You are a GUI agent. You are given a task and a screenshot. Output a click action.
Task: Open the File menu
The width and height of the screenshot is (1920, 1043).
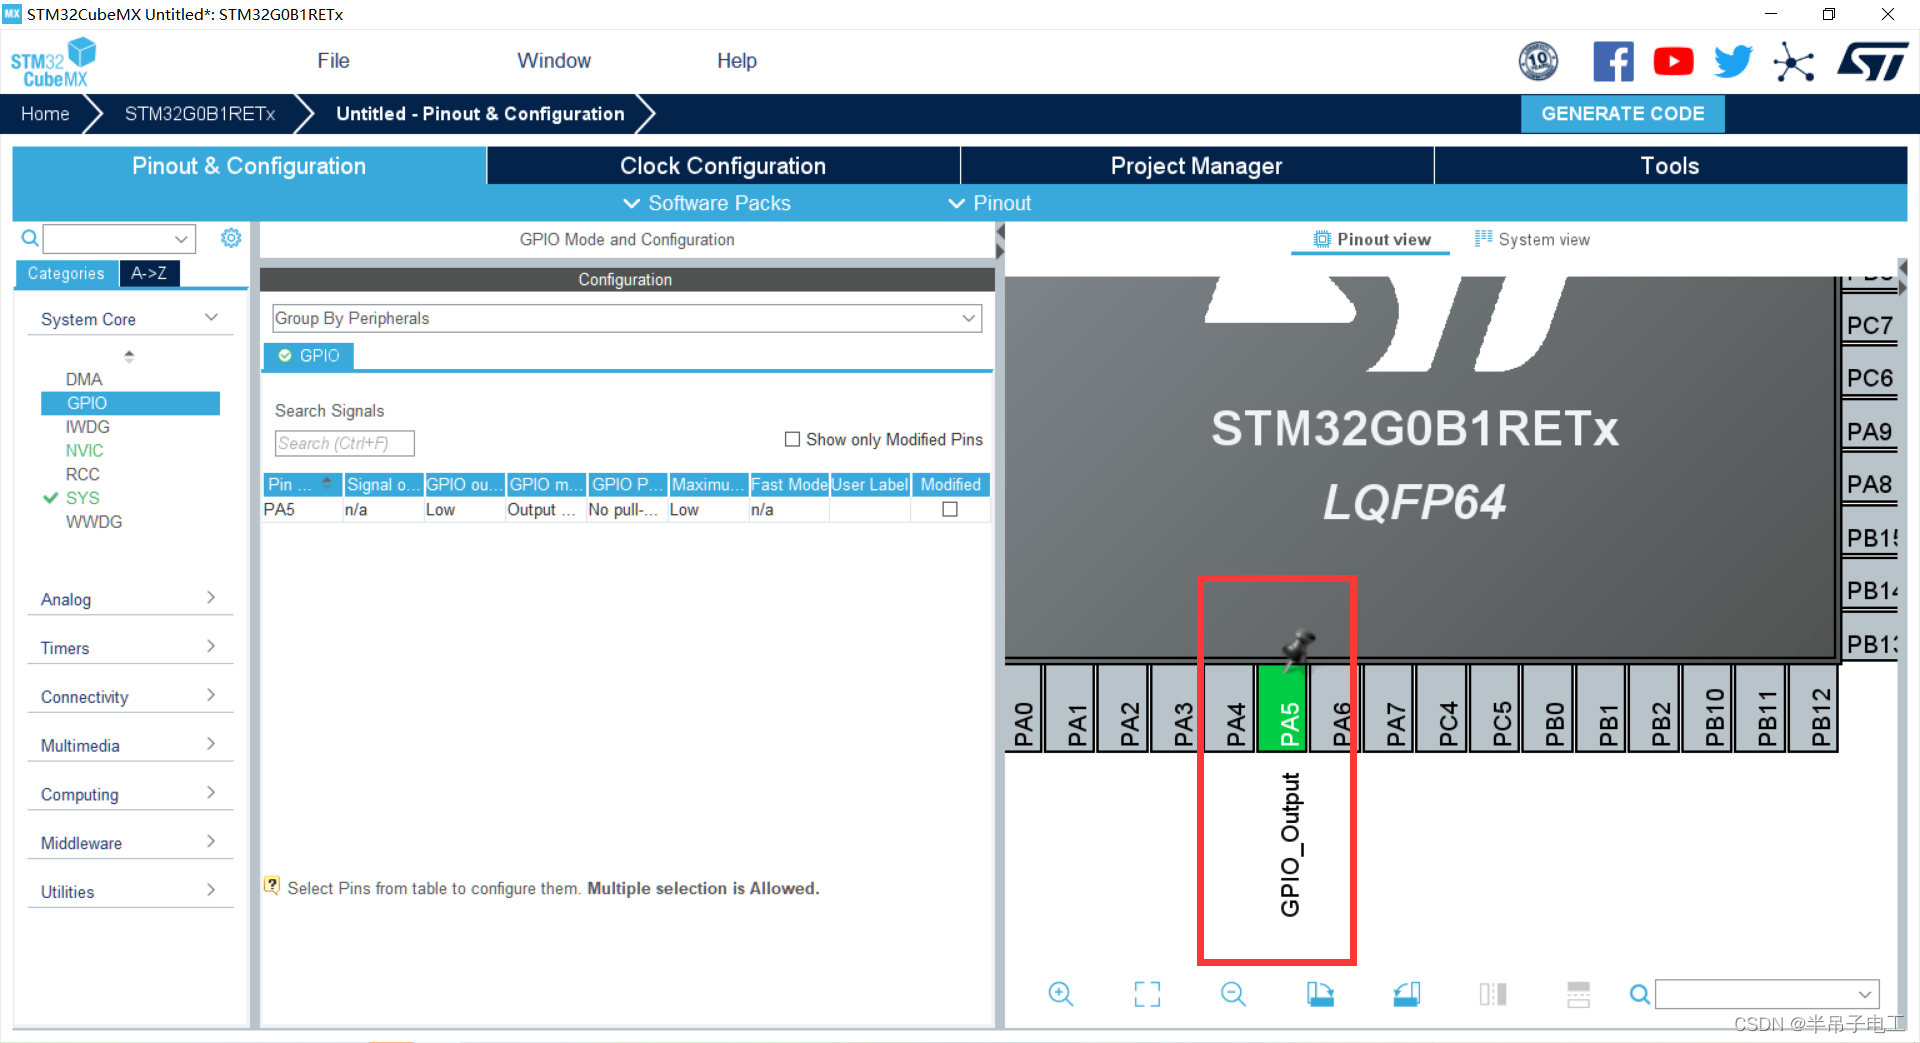[x=333, y=61]
